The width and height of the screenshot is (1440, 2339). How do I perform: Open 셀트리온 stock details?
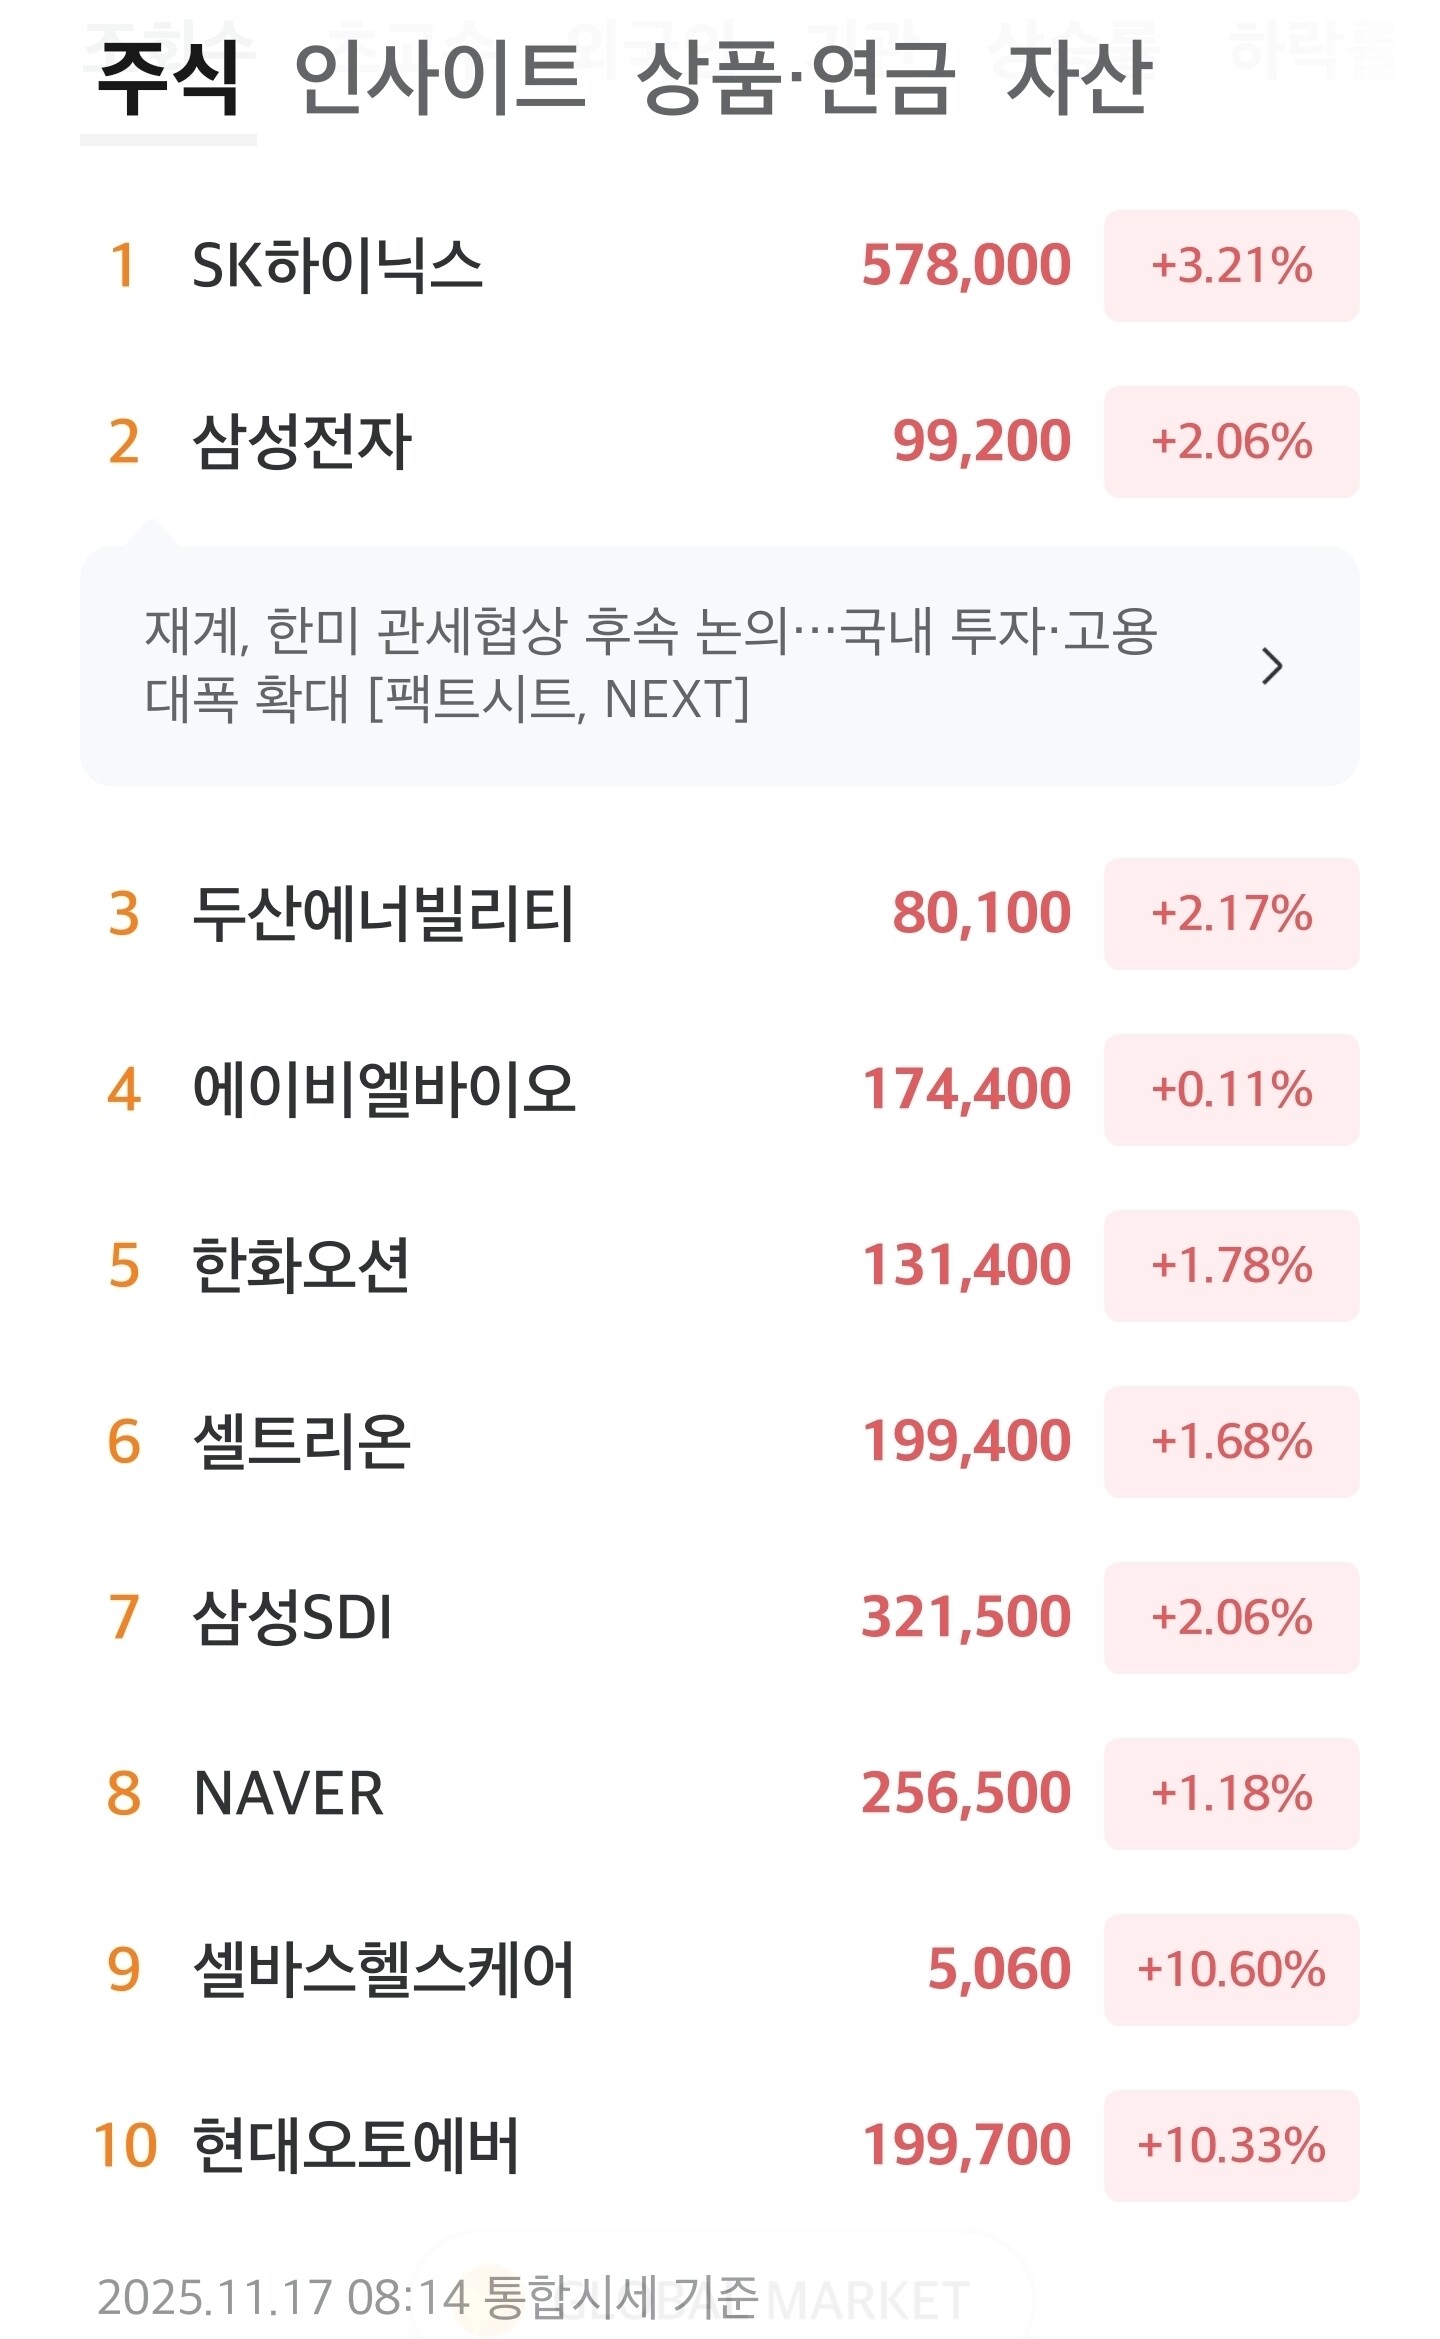point(301,1442)
